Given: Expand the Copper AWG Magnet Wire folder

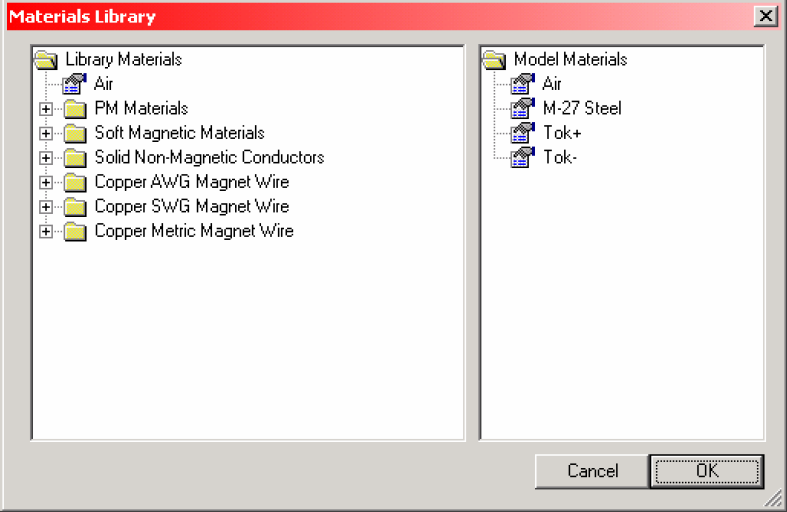Looking at the screenshot, I should pos(46,183).
